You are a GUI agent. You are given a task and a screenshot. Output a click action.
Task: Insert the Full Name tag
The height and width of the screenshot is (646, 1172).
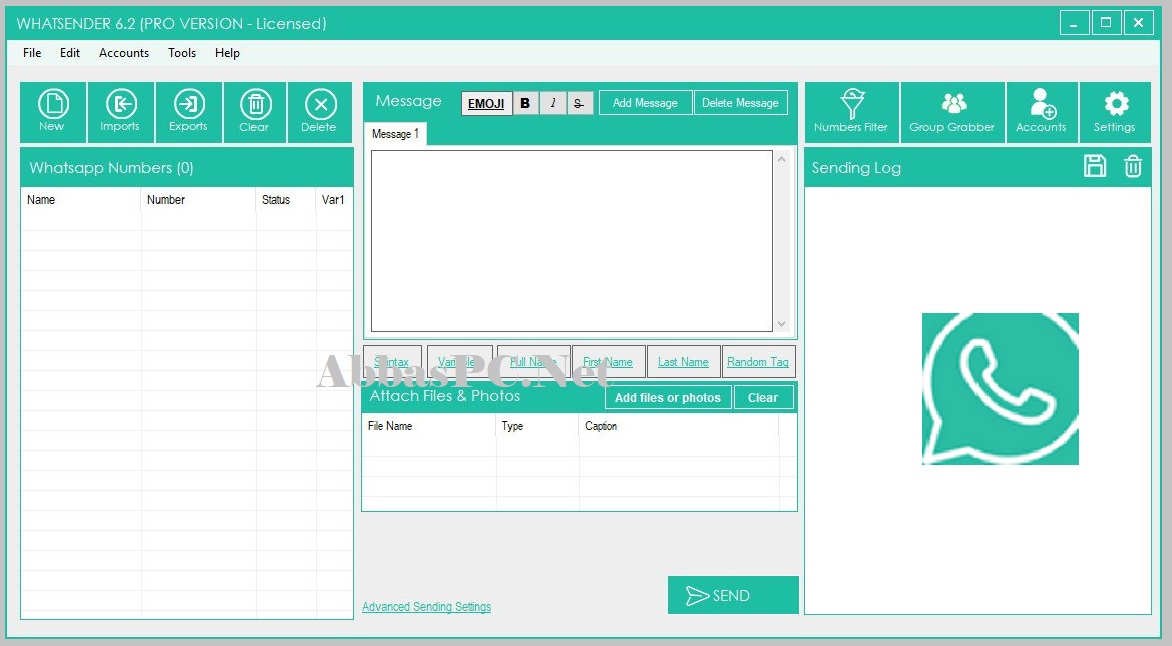[x=533, y=362]
